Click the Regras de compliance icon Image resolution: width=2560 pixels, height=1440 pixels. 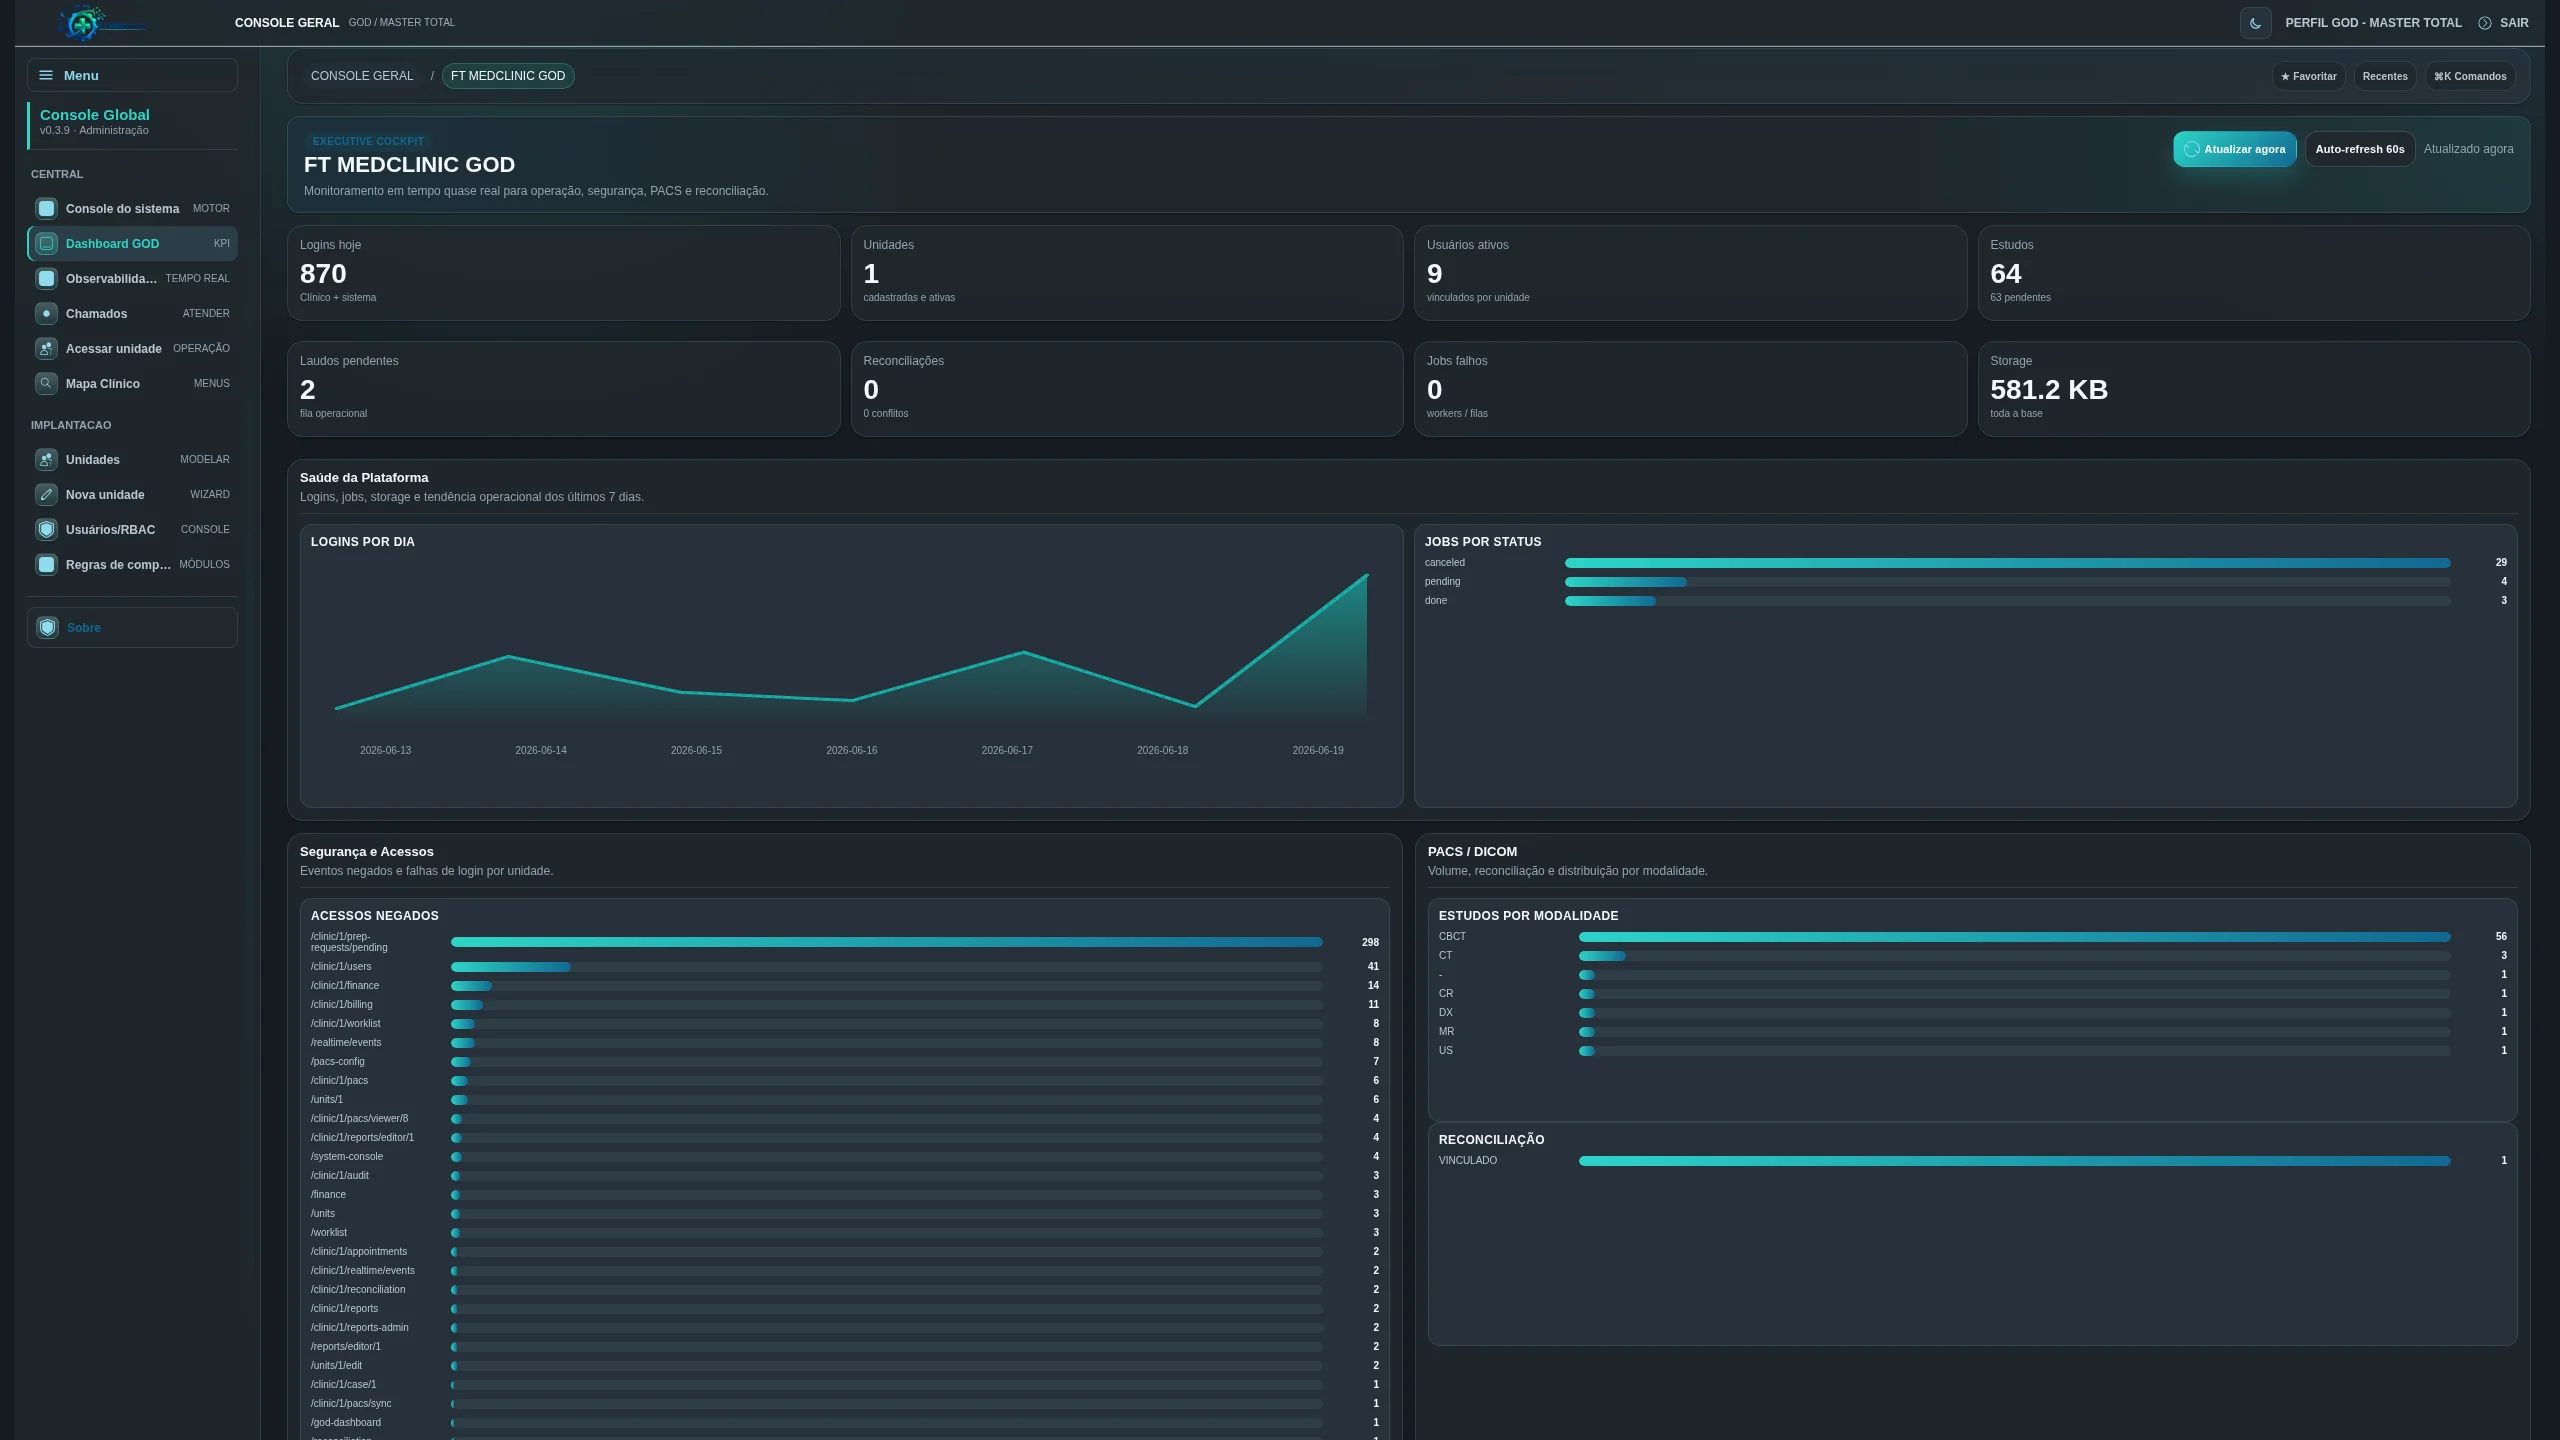(x=46, y=564)
